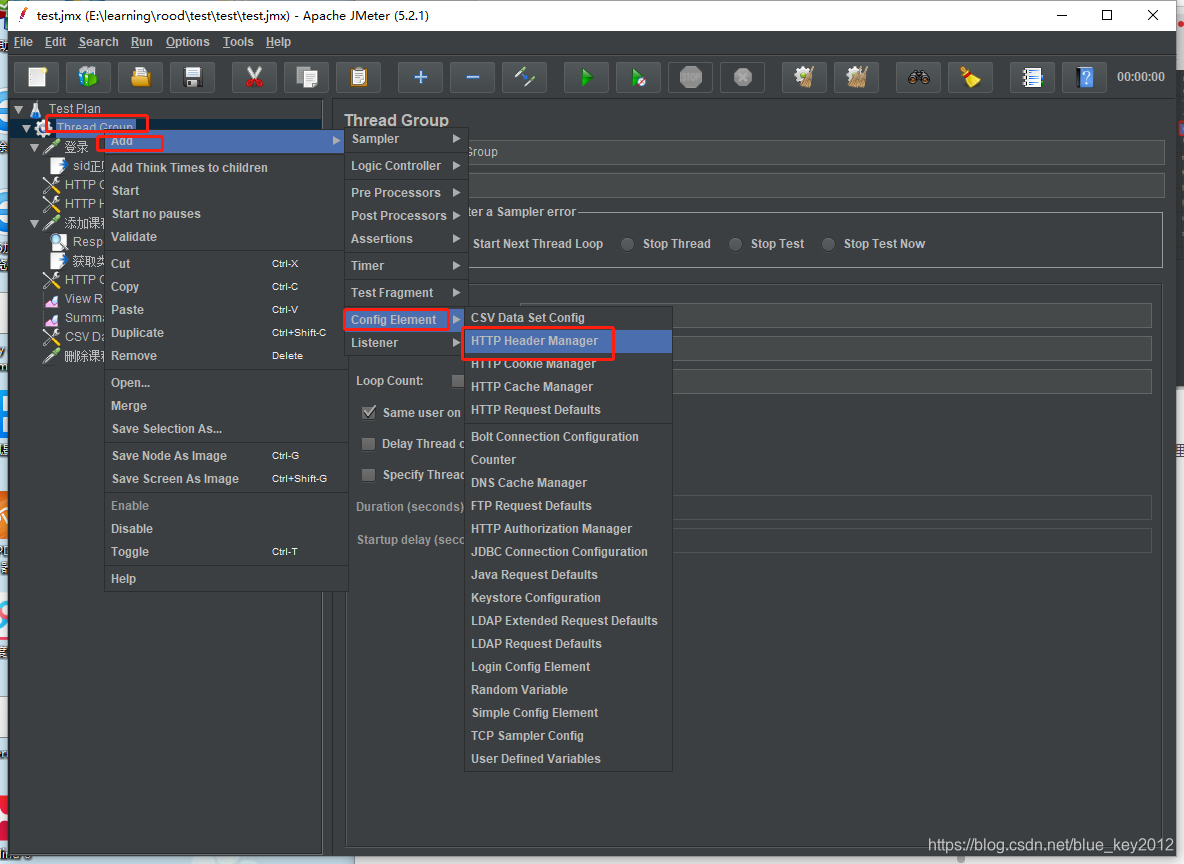Open the Run menu
The image size is (1184, 864).
tap(141, 42)
